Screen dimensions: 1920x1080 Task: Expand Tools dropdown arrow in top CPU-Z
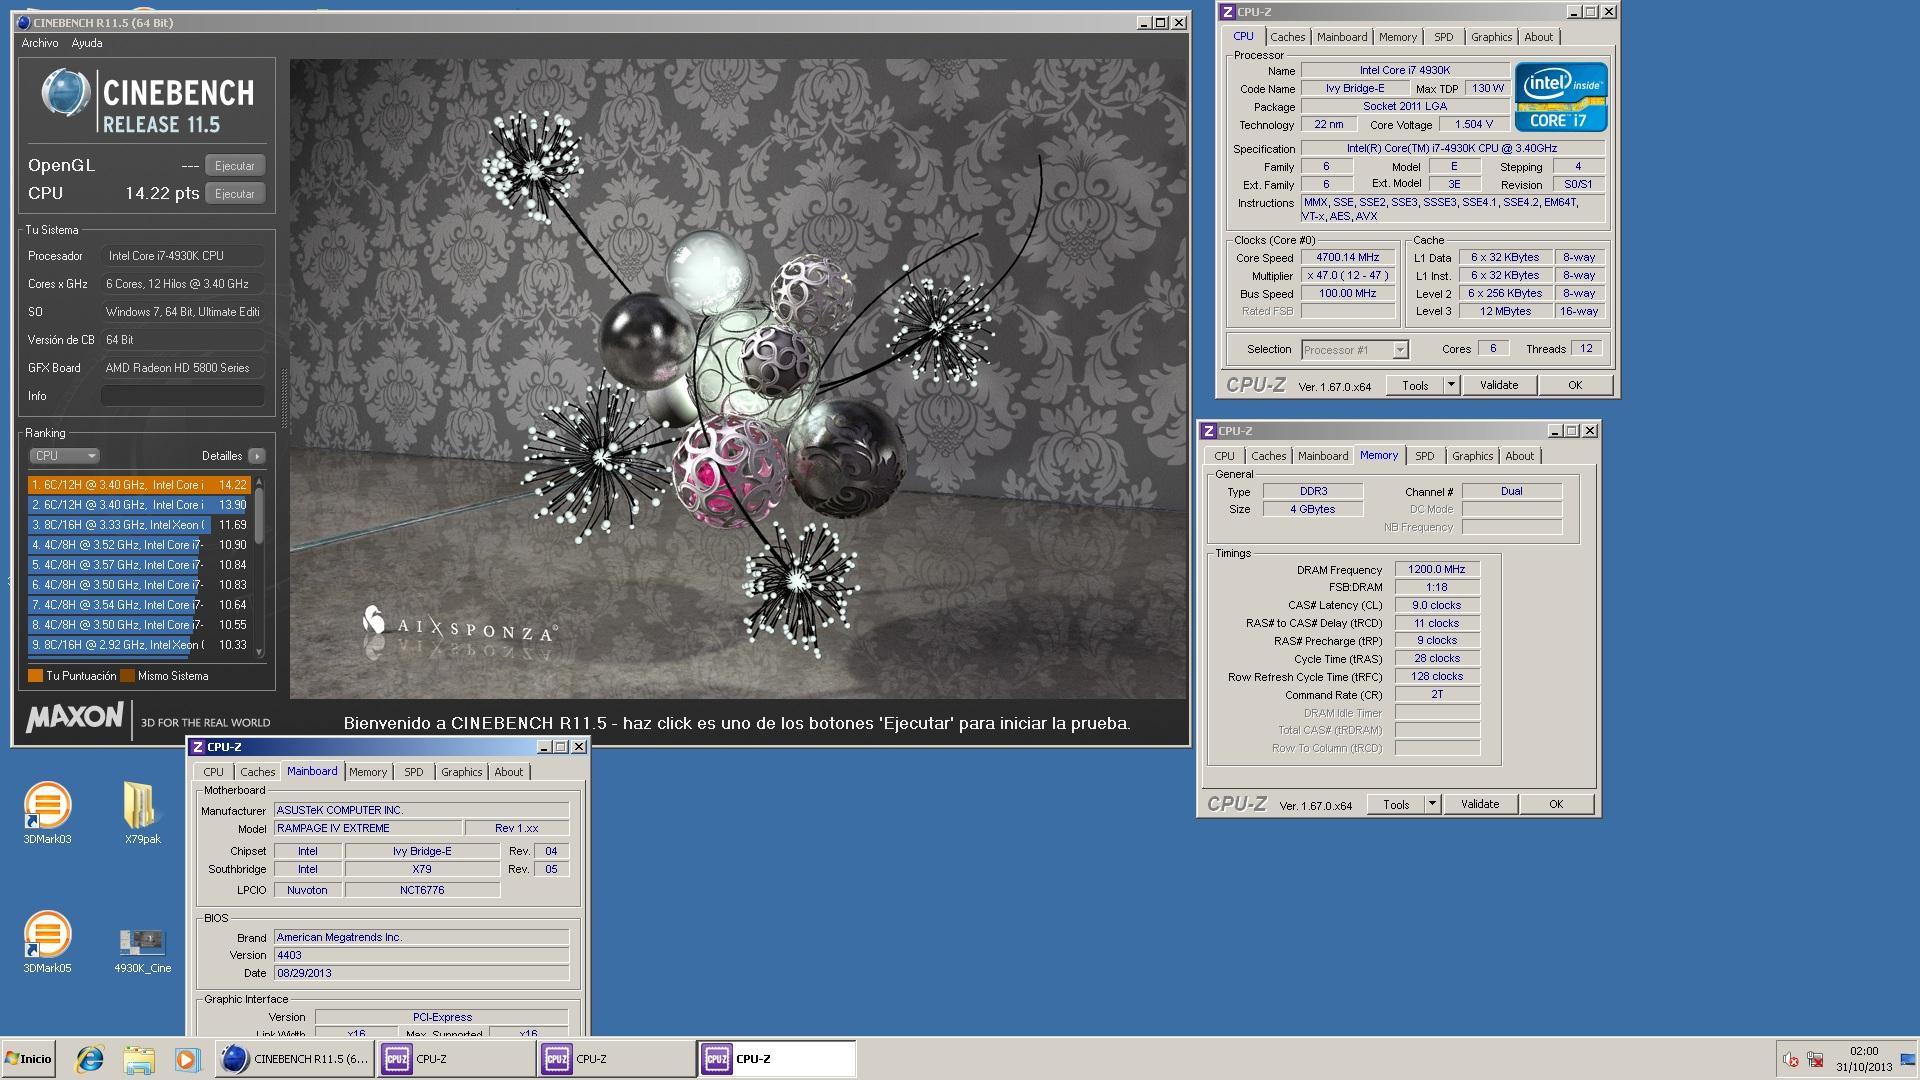coord(1451,385)
